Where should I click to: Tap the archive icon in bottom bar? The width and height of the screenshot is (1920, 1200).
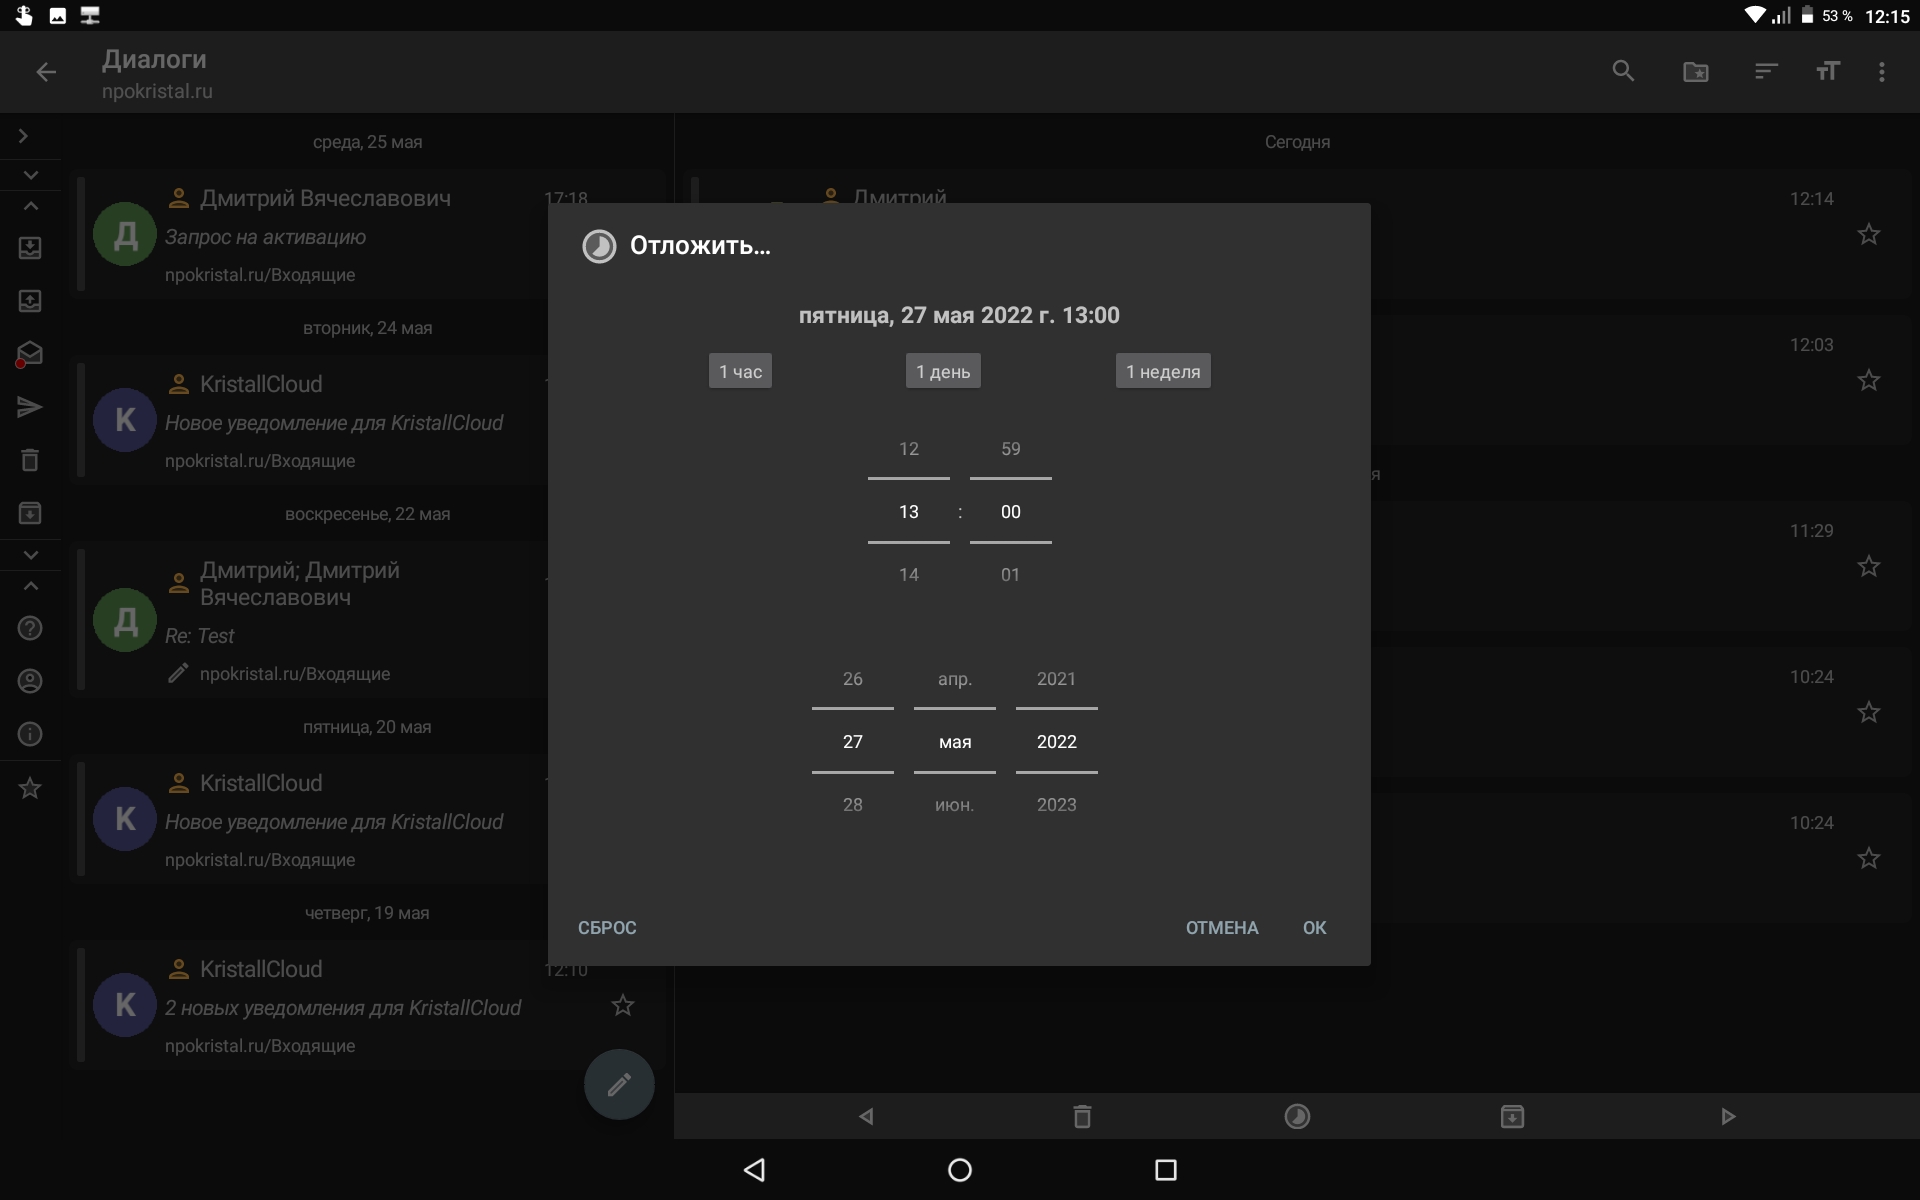point(1512,1116)
